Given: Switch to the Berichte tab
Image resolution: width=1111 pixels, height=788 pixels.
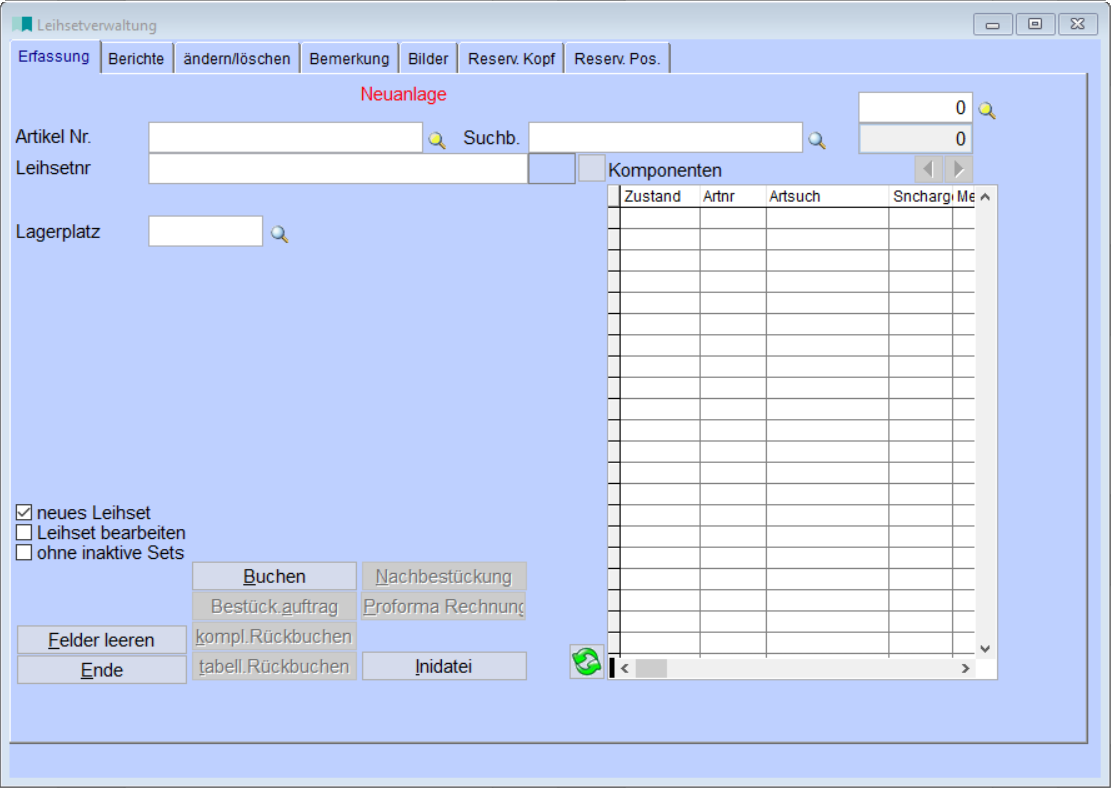Looking at the screenshot, I should [136, 59].
